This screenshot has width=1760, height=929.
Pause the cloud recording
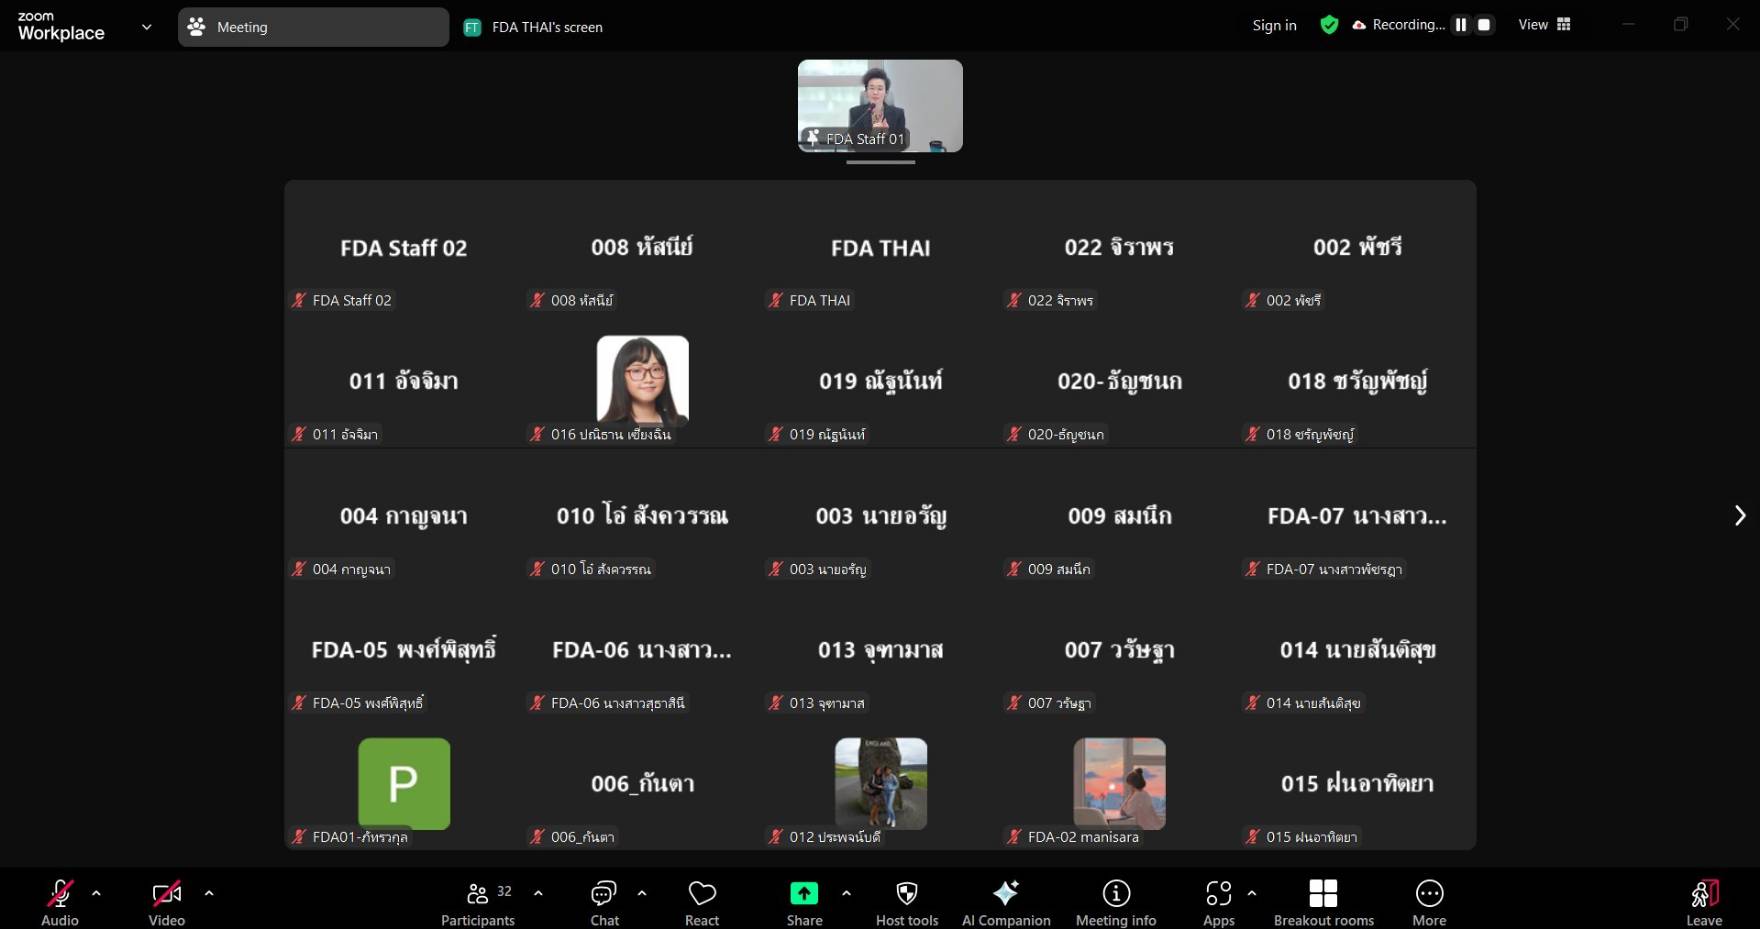pyautogui.click(x=1461, y=25)
